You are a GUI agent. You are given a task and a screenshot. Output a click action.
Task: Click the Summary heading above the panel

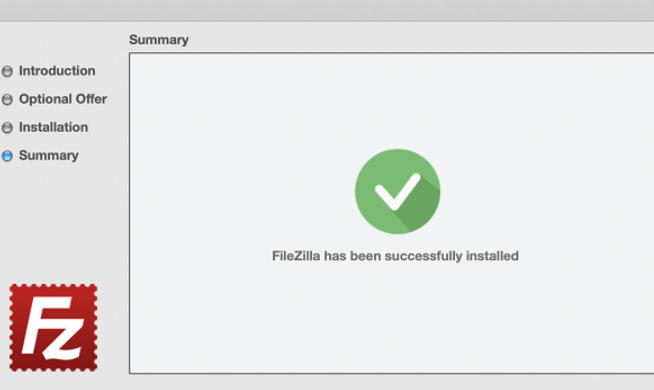click(x=159, y=40)
